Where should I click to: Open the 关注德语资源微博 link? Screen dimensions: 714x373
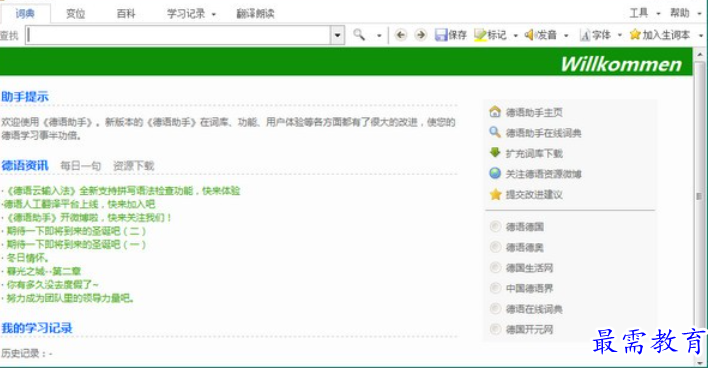click(x=544, y=174)
